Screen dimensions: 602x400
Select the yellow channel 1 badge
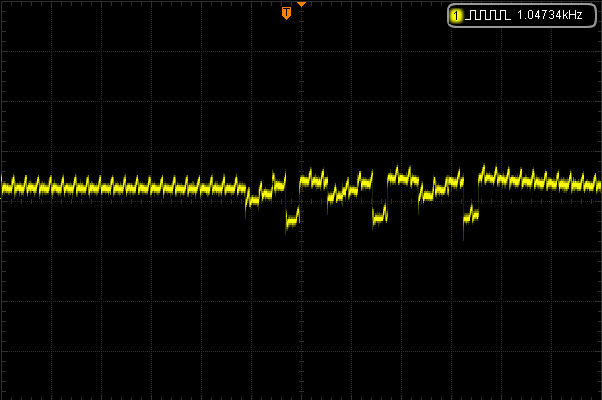coord(458,15)
